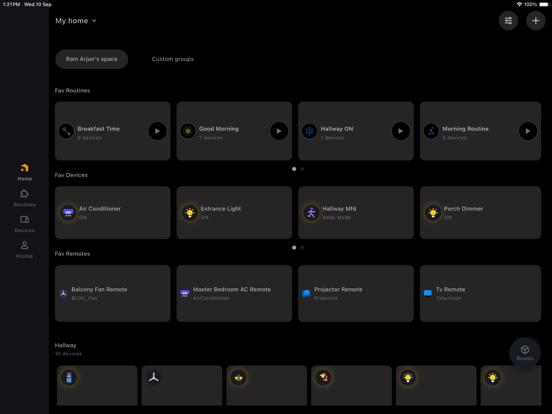The height and width of the screenshot is (414, 552).
Task: Open the Projector Remote
Action: tap(356, 293)
